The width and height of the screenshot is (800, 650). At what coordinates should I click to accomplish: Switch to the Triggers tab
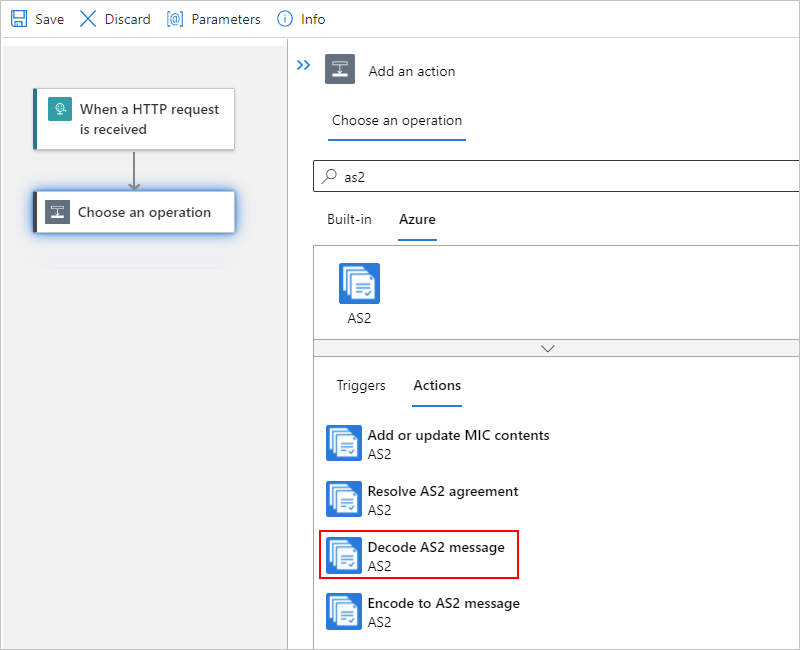tap(360, 385)
